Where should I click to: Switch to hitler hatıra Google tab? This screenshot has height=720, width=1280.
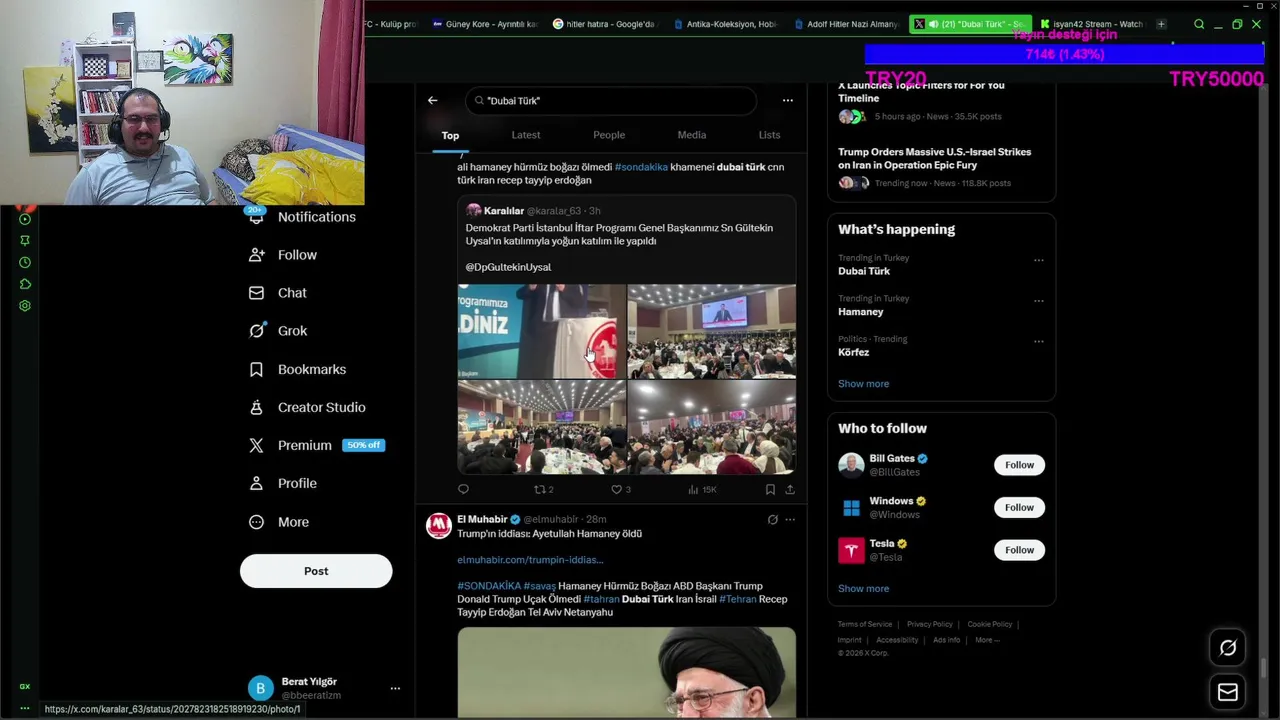point(604,24)
